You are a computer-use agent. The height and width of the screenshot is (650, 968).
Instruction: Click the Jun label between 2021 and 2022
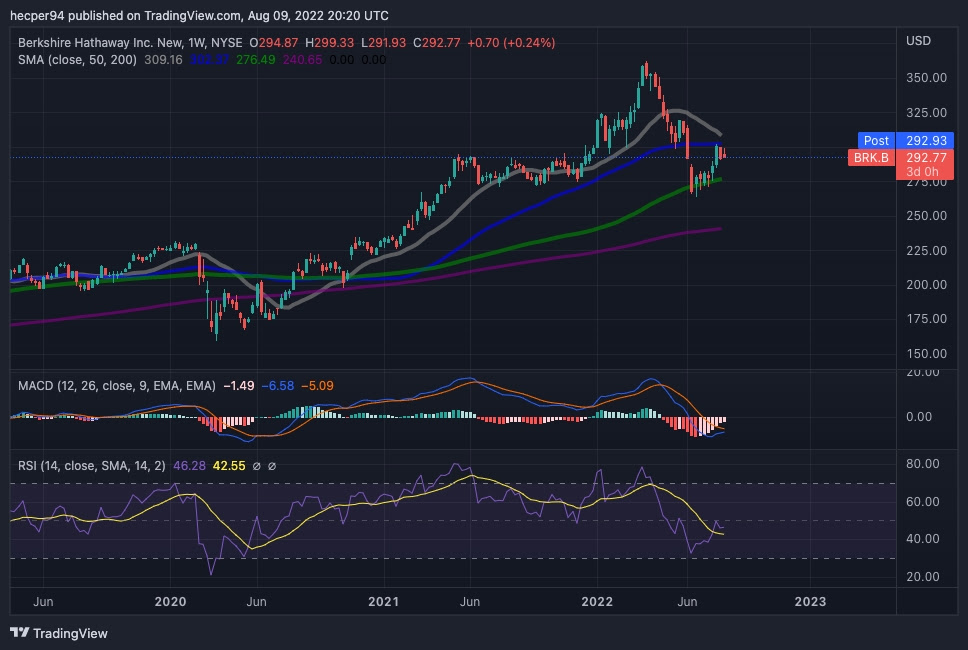(x=470, y=601)
